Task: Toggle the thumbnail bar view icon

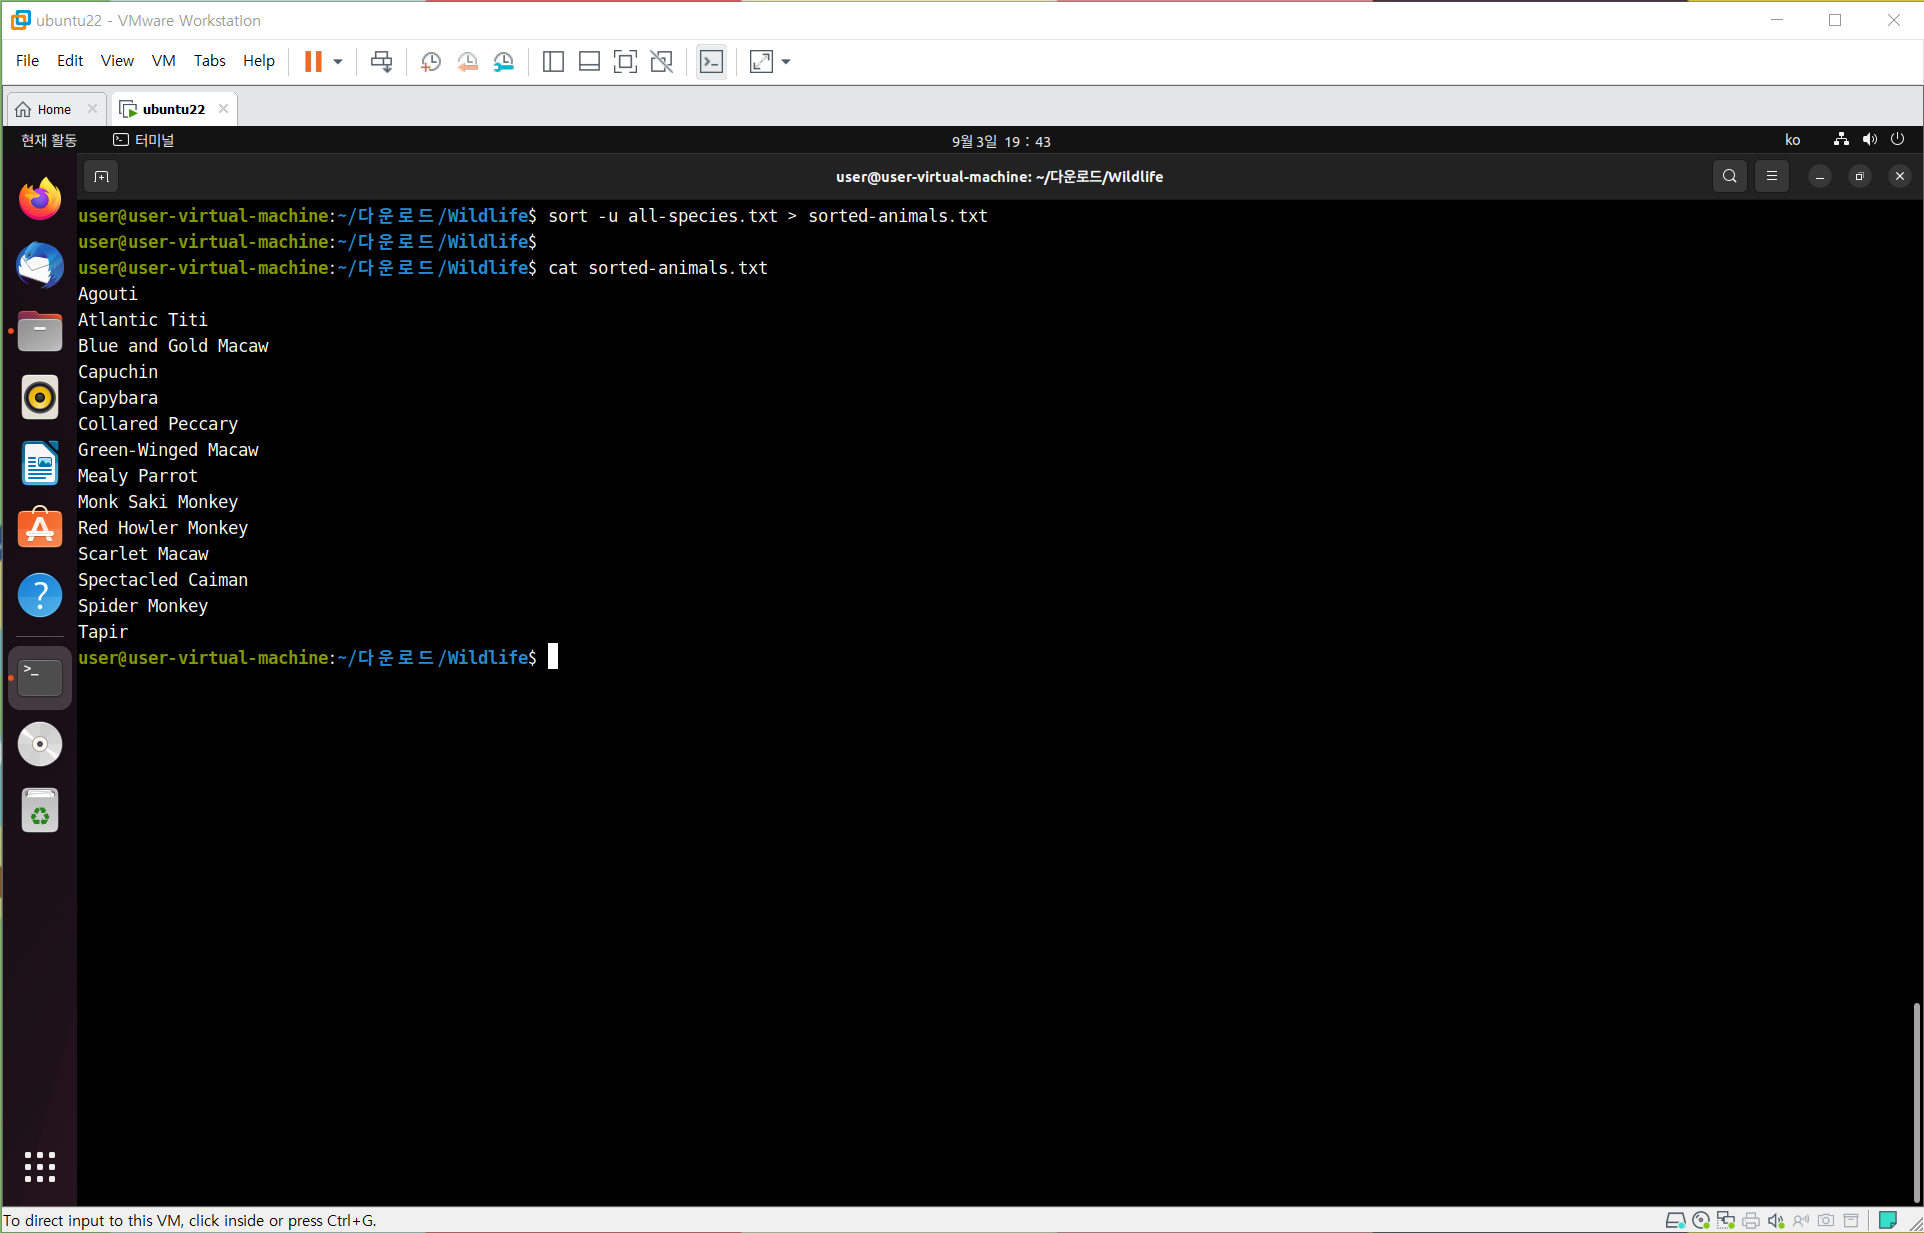Action: point(589,62)
